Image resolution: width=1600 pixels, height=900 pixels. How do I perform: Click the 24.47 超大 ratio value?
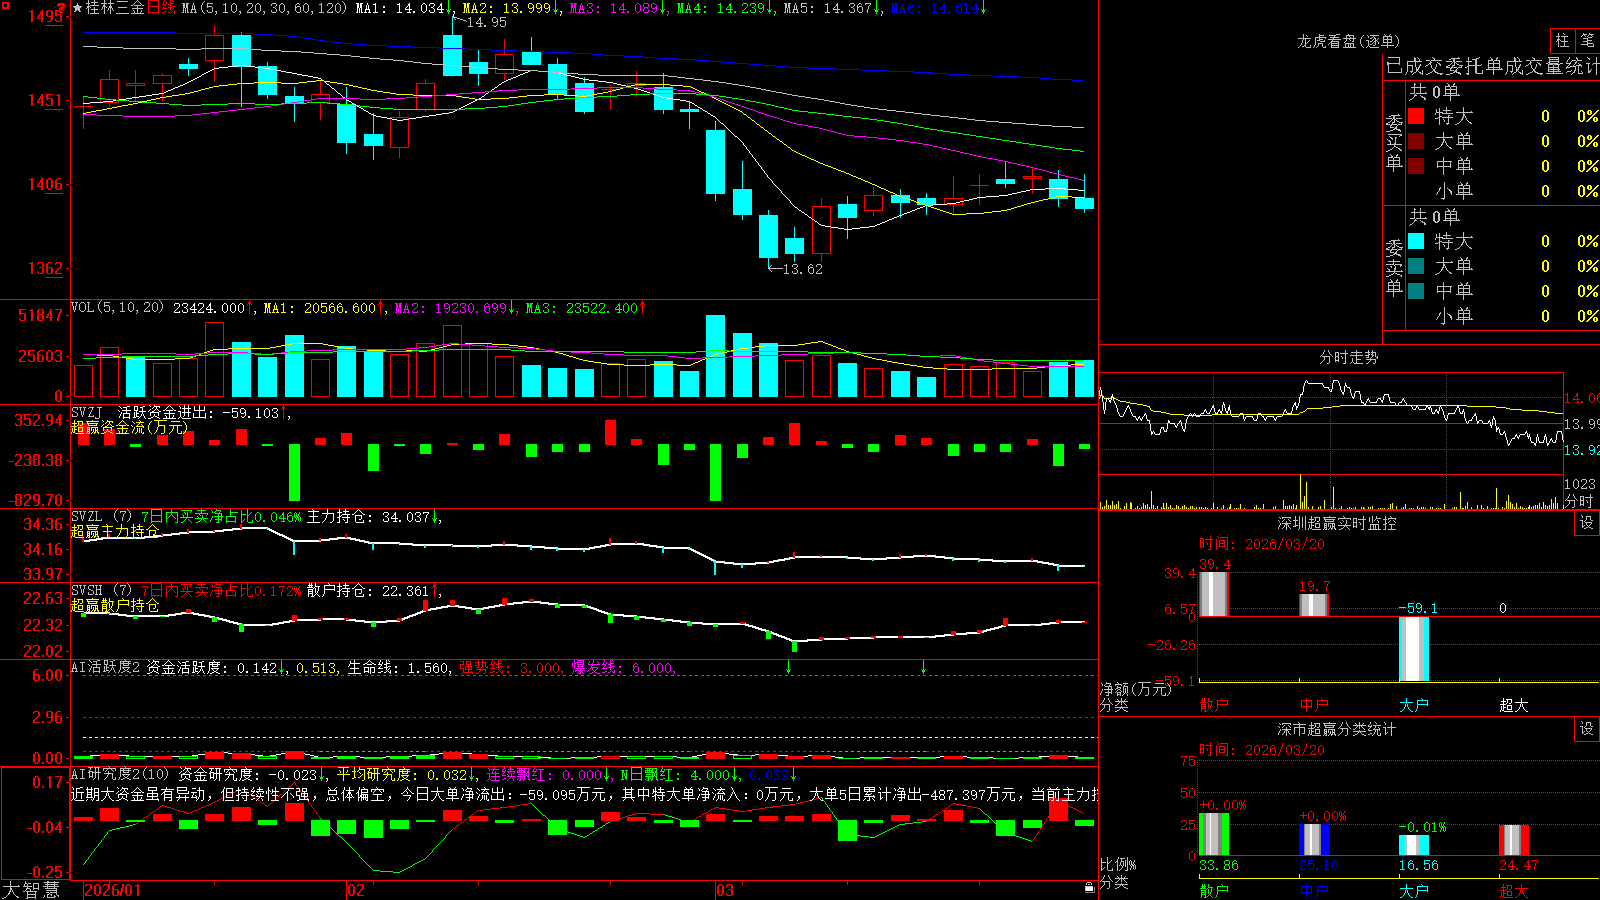(1518, 865)
